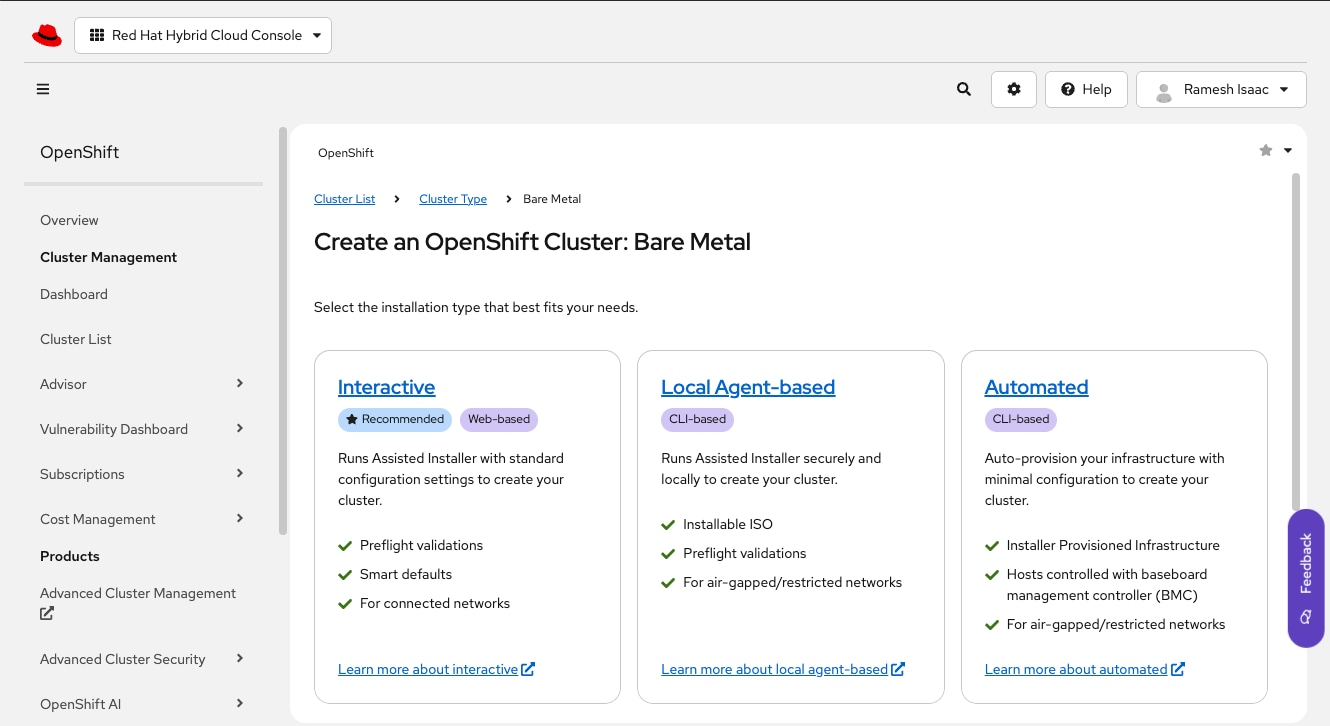Expand the Advisor sidebar section
Screen dimensions: 1330x726
[240, 384]
